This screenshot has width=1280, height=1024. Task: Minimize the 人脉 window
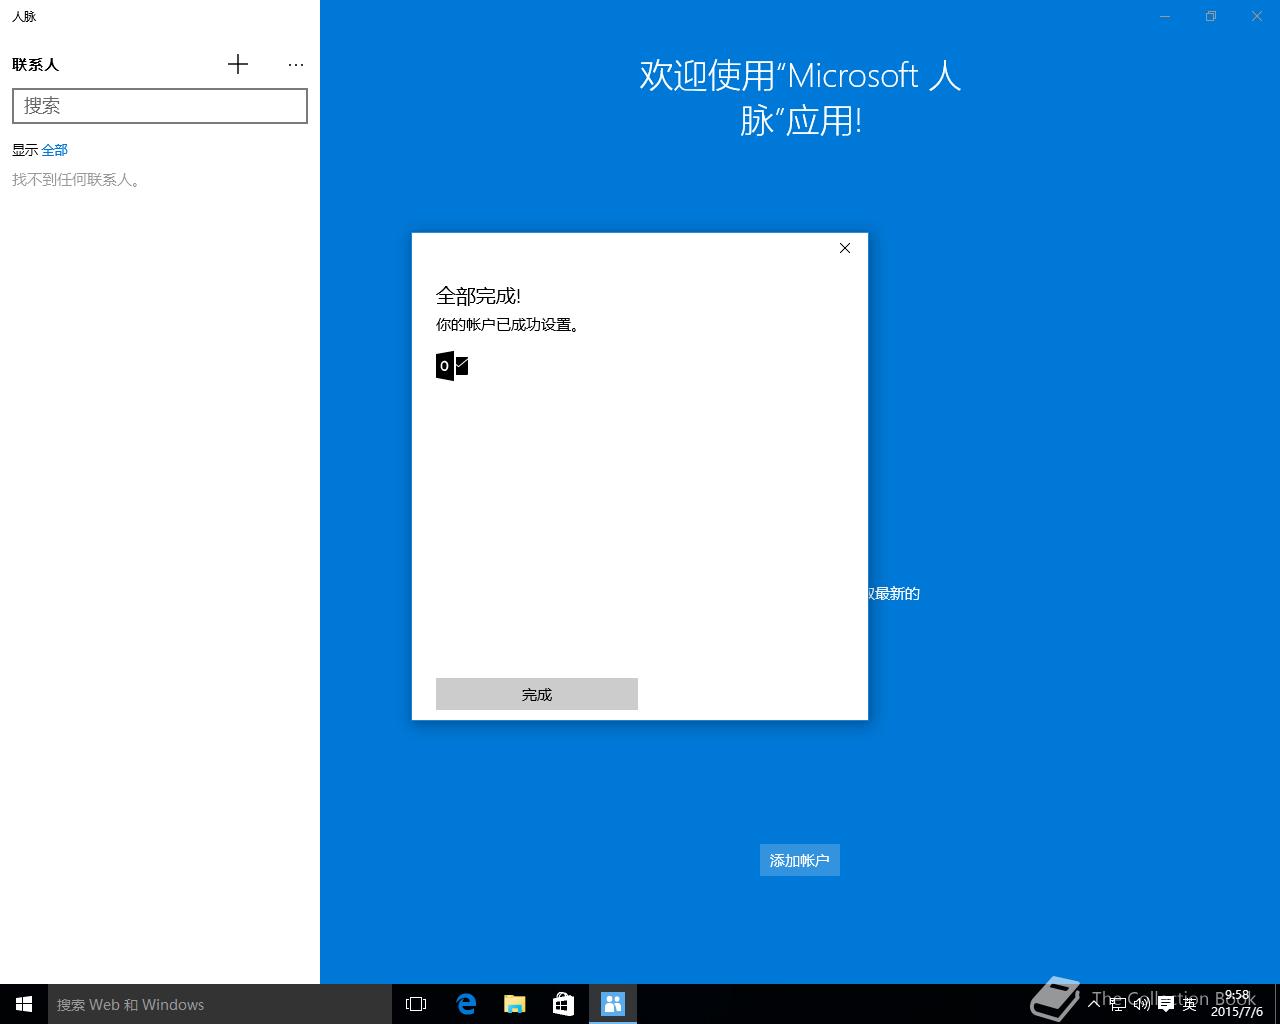1165,16
